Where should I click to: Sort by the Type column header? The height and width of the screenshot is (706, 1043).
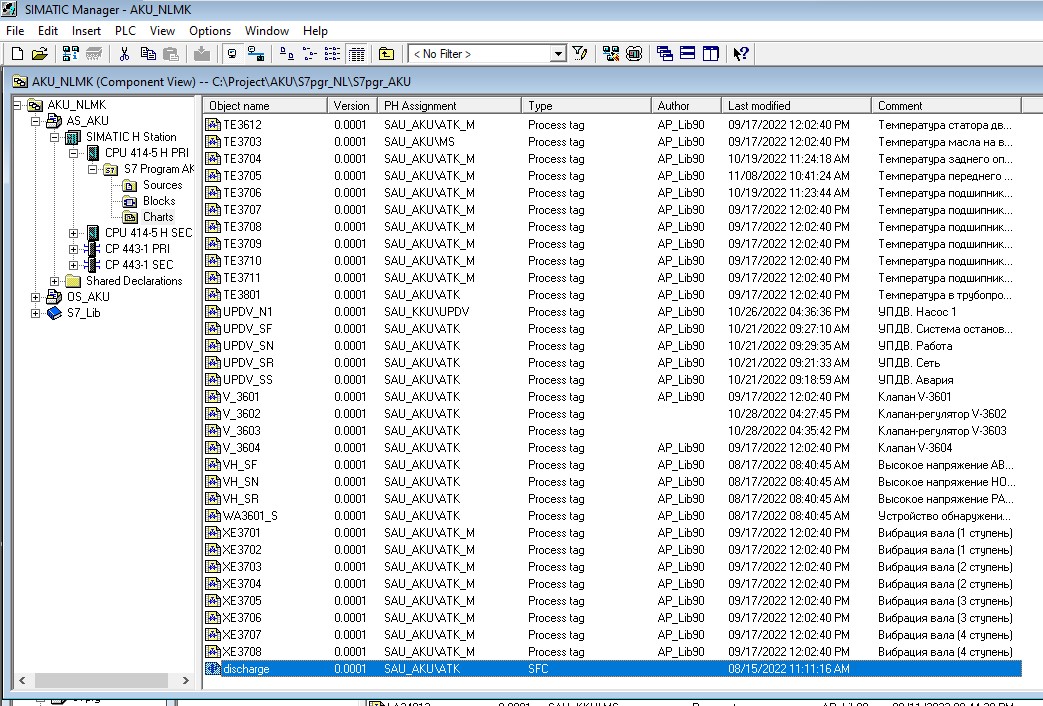click(x=587, y=105)
